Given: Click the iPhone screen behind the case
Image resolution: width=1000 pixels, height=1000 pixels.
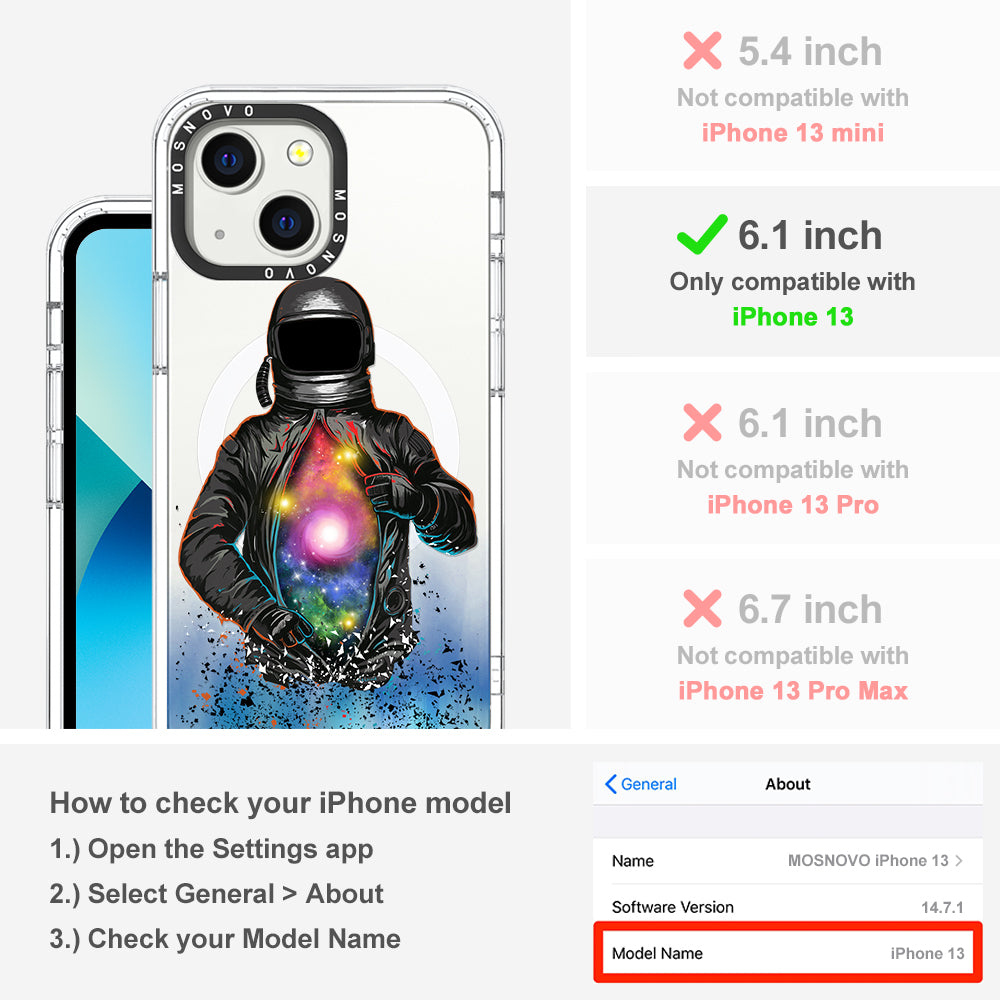Looking at the screenshot, I should click(x=114, y=478).
